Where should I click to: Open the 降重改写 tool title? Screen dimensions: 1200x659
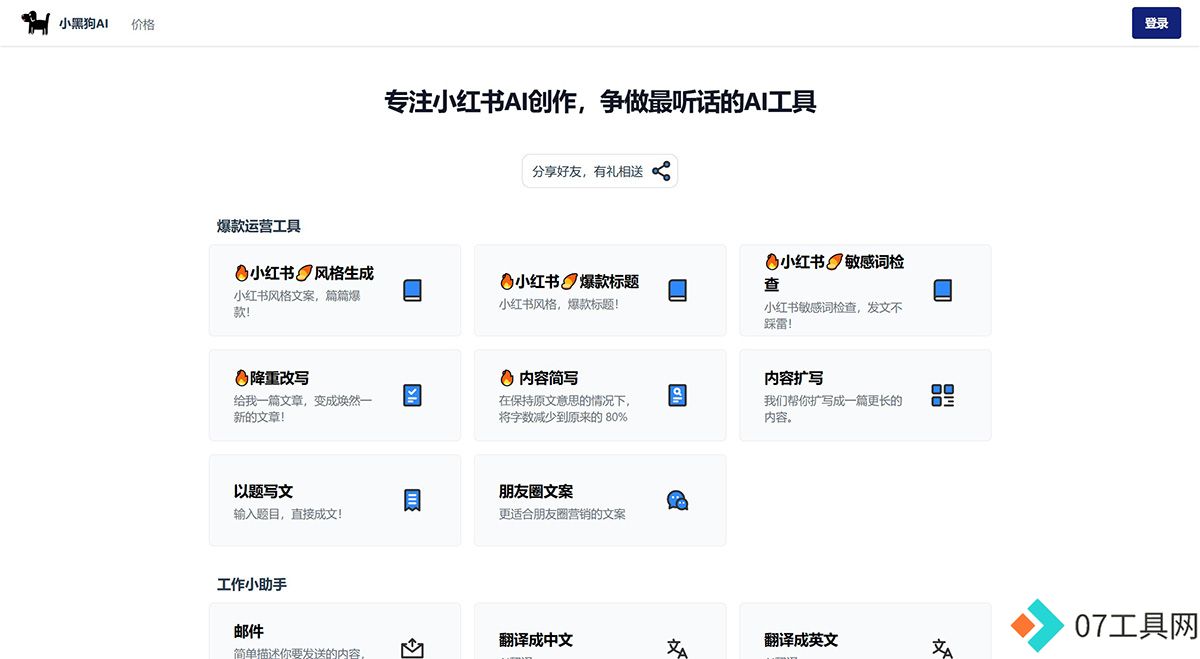(x=271, y=377)
